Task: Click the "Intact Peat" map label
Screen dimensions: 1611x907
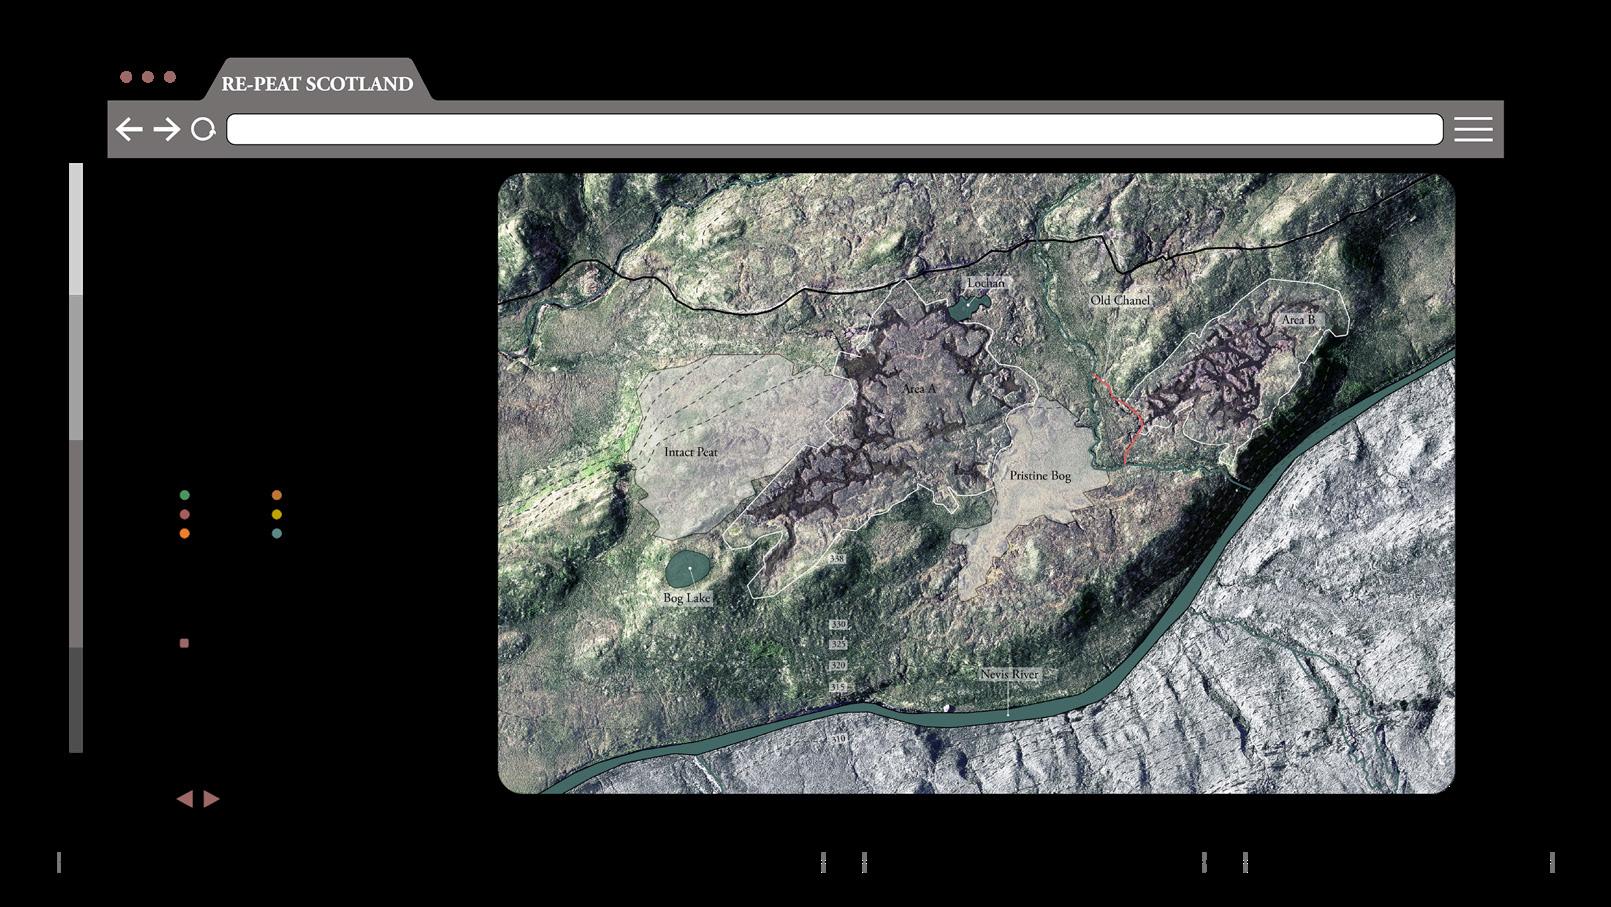Action: click(691, 452)
